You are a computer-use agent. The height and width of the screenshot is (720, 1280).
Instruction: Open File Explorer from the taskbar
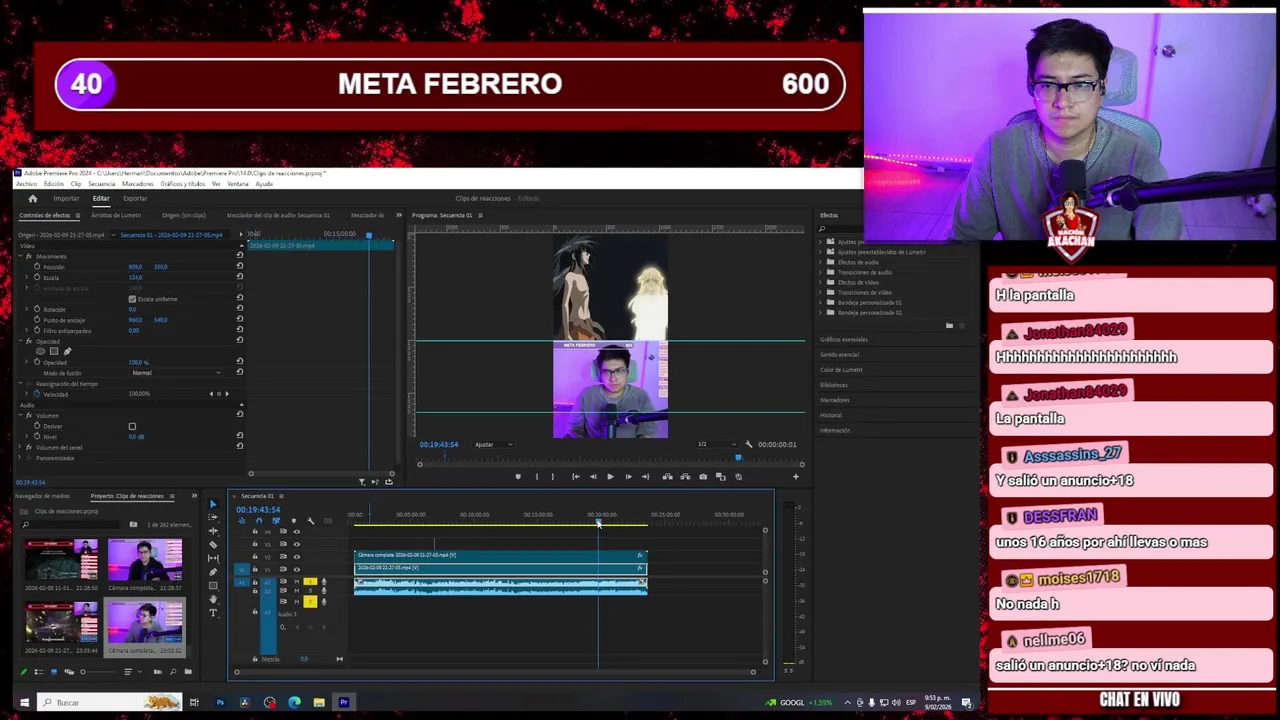pyautogui.click(x=318, y=702)
